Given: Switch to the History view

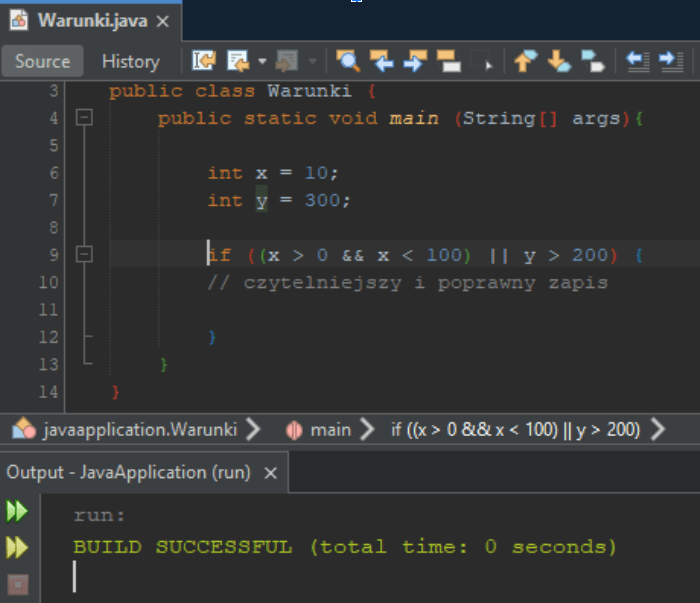Looking at the screenshot, I should (x=130, y=61).
